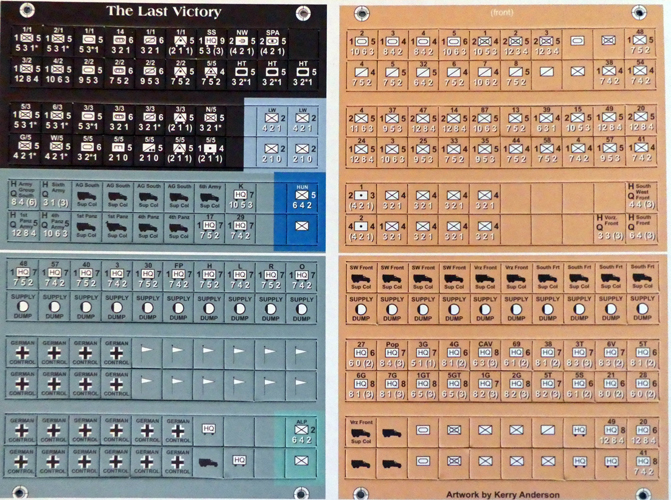Select the O HQ counter
The height and width of the screenshot is (500, 671).
point(302,275)
